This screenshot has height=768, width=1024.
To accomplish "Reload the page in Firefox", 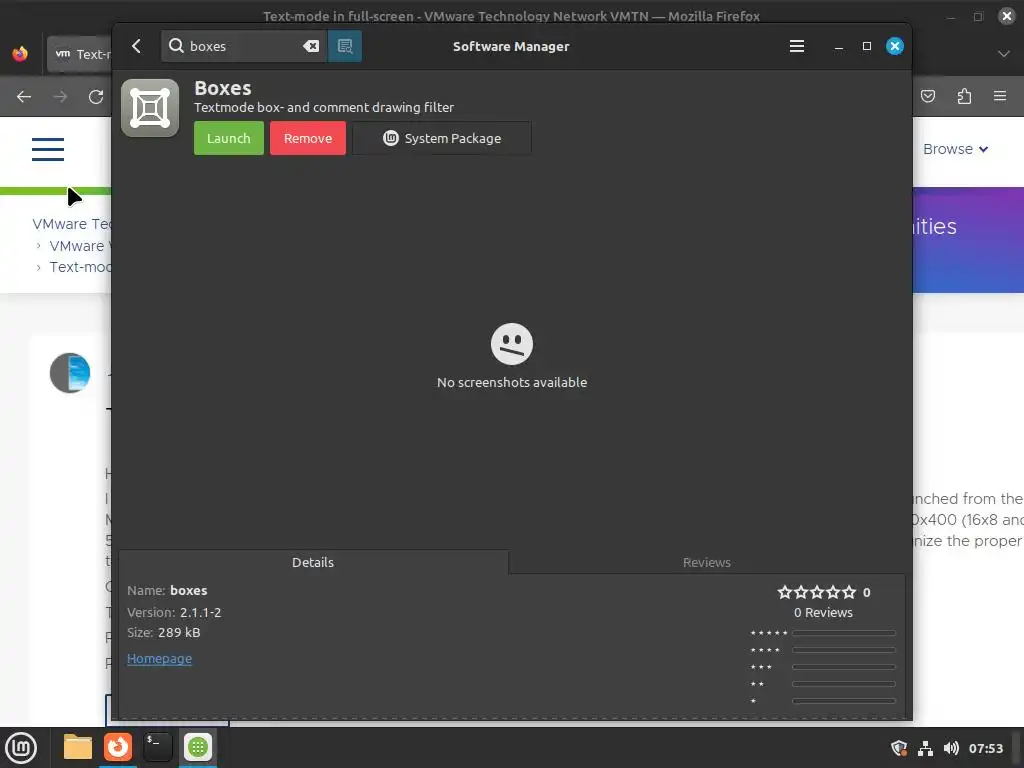I will point(96,97).
